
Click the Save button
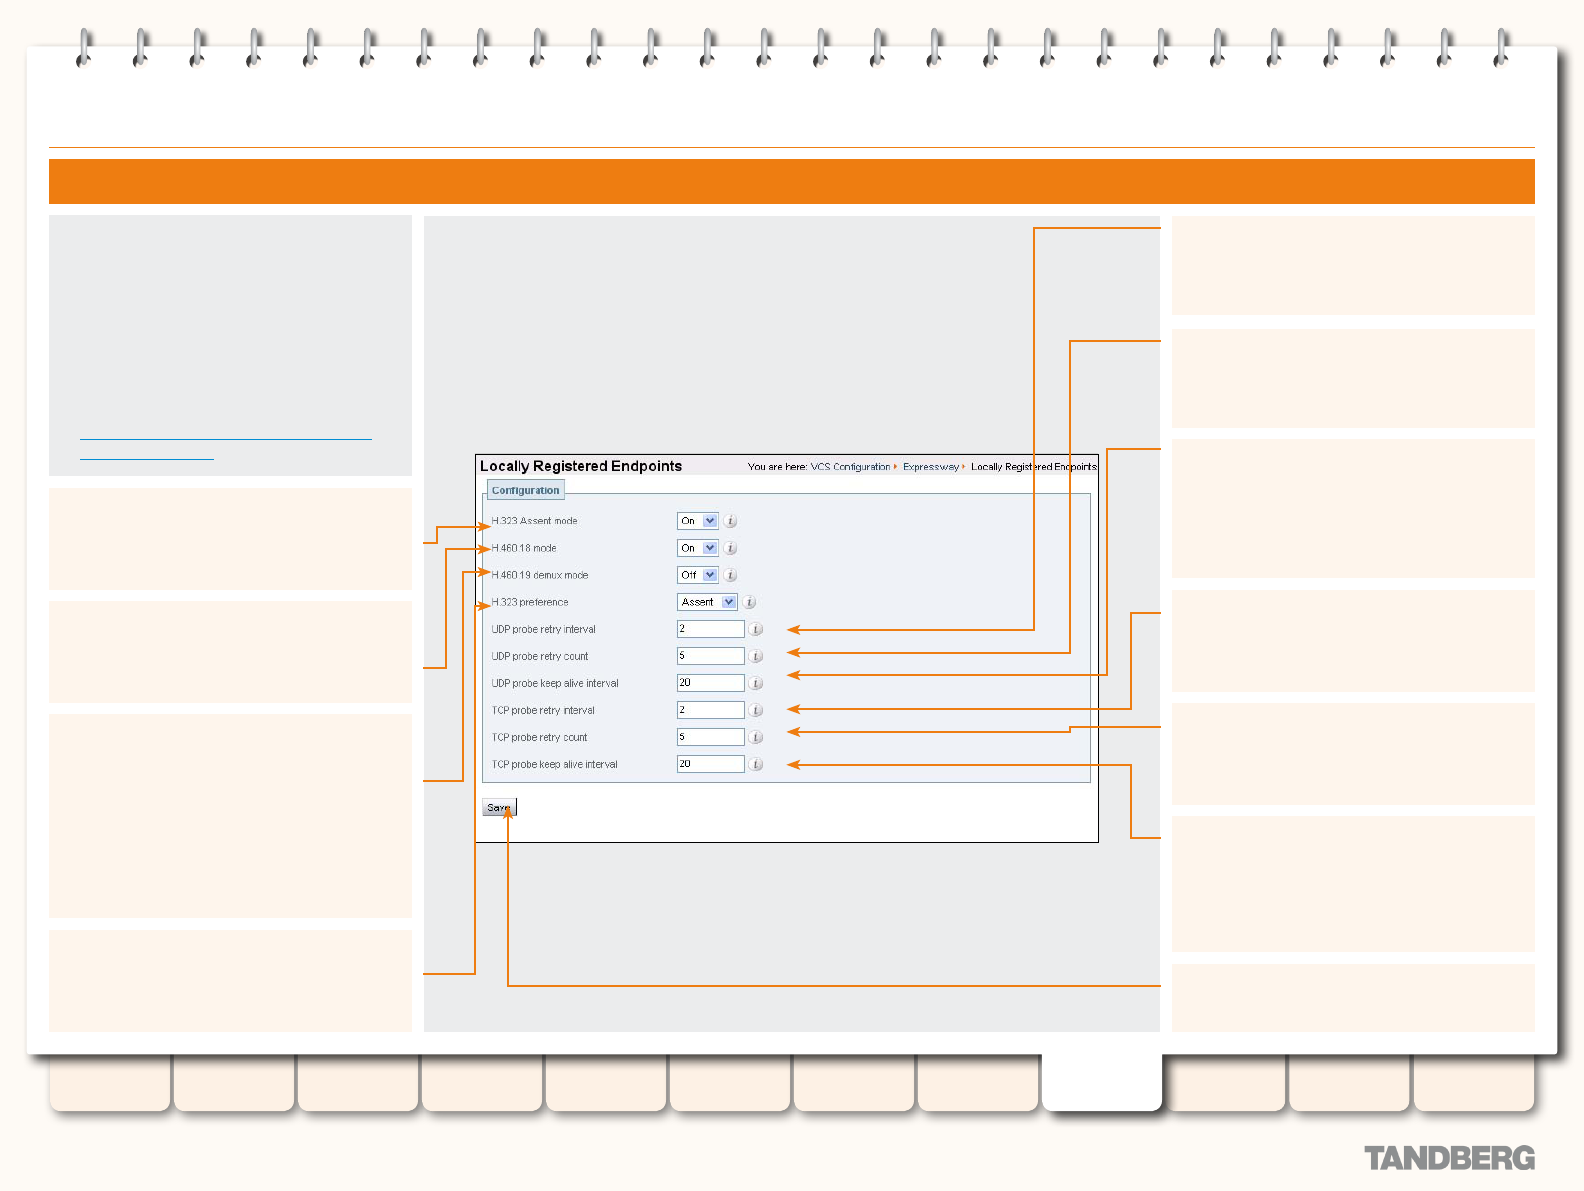(x=499, y=807)
